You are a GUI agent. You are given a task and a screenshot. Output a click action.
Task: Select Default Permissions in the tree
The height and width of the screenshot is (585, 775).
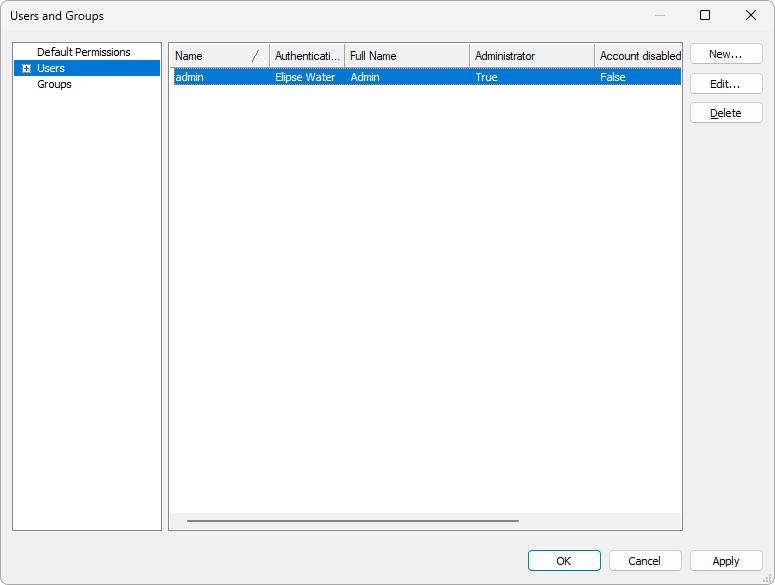[83, 52]
